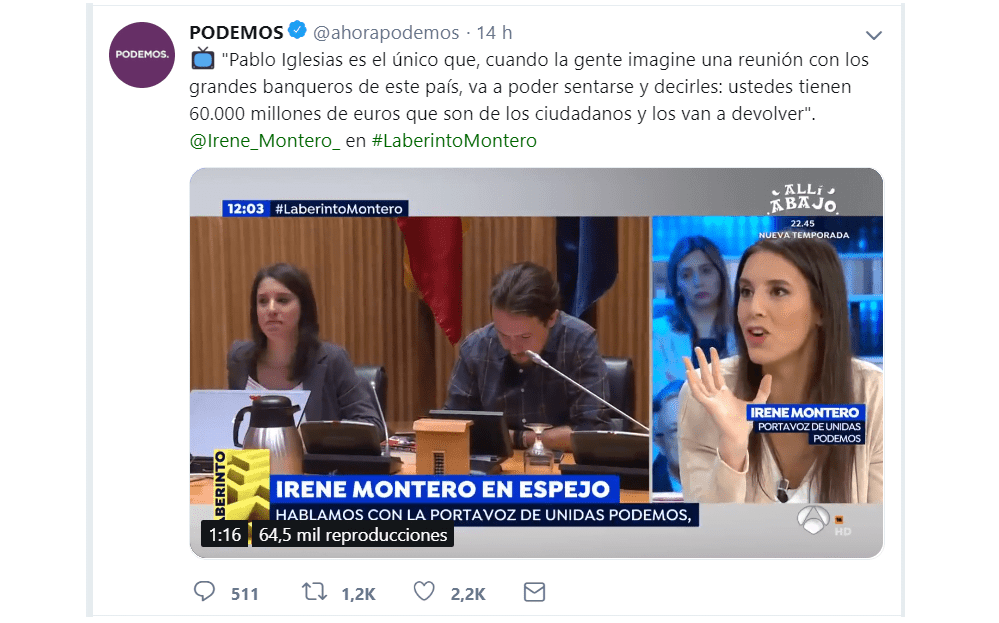The height and width of the screenshot is (623, 999).
Task: Open the #LaberintoMontero hashtag link
Action: coord(454,140)
